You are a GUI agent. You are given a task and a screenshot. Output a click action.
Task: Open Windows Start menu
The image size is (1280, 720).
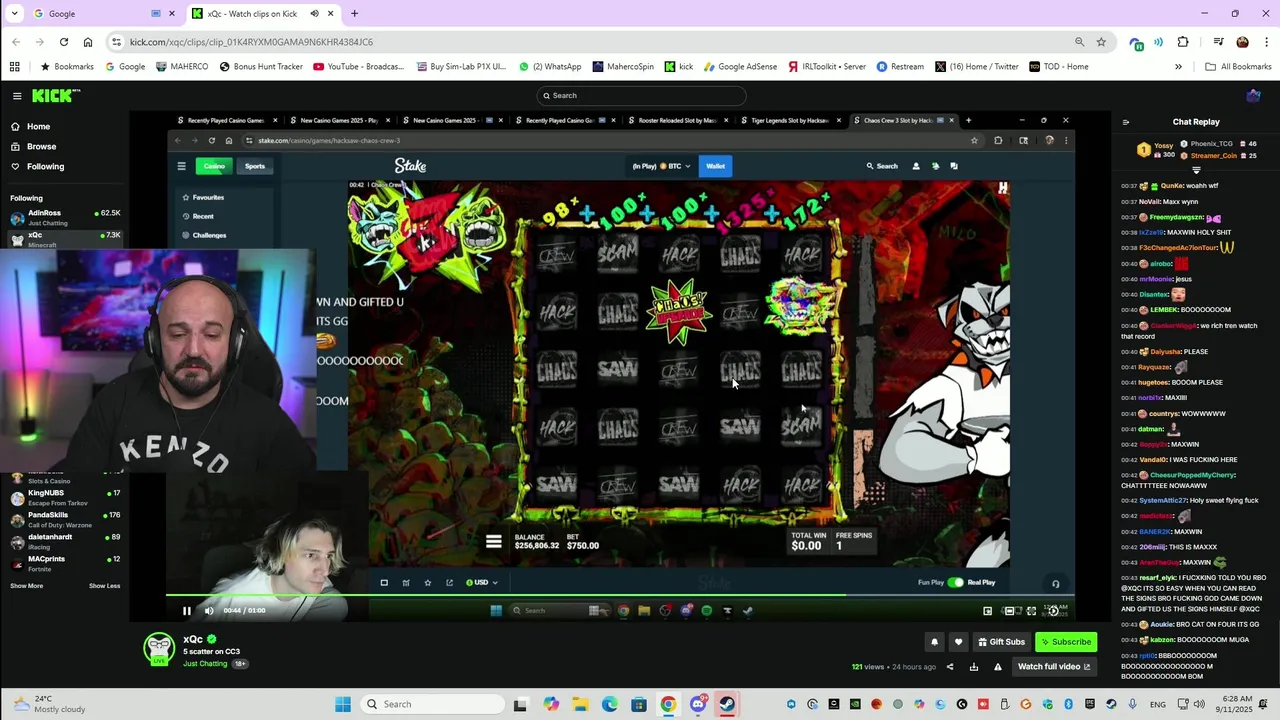click(x=343, y=704)
